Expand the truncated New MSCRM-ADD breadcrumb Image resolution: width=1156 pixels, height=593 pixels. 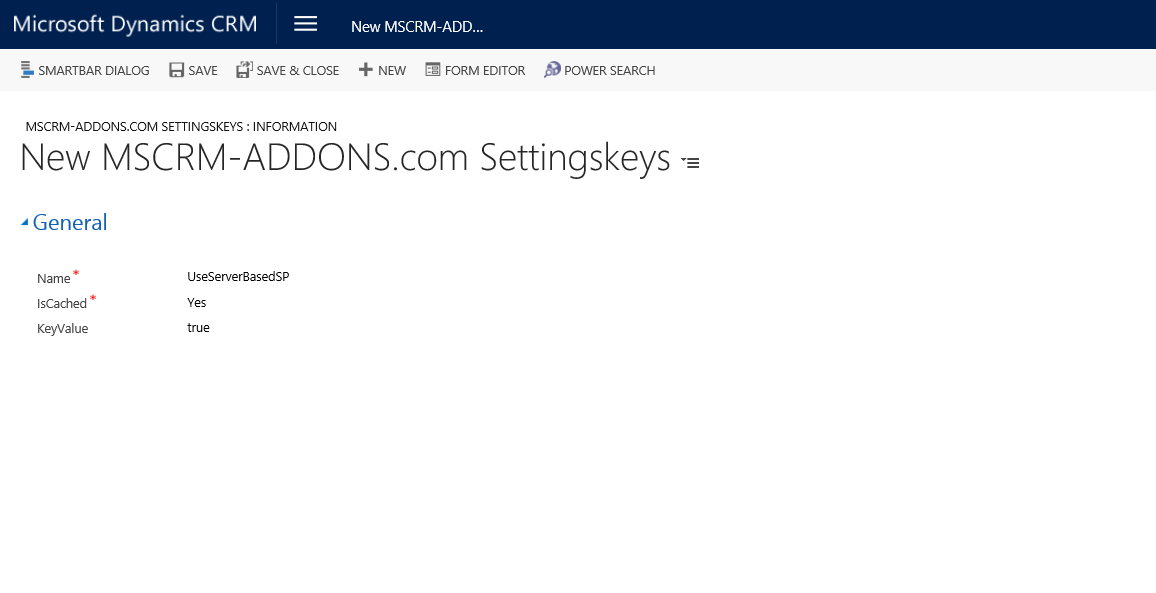[417, 27]
